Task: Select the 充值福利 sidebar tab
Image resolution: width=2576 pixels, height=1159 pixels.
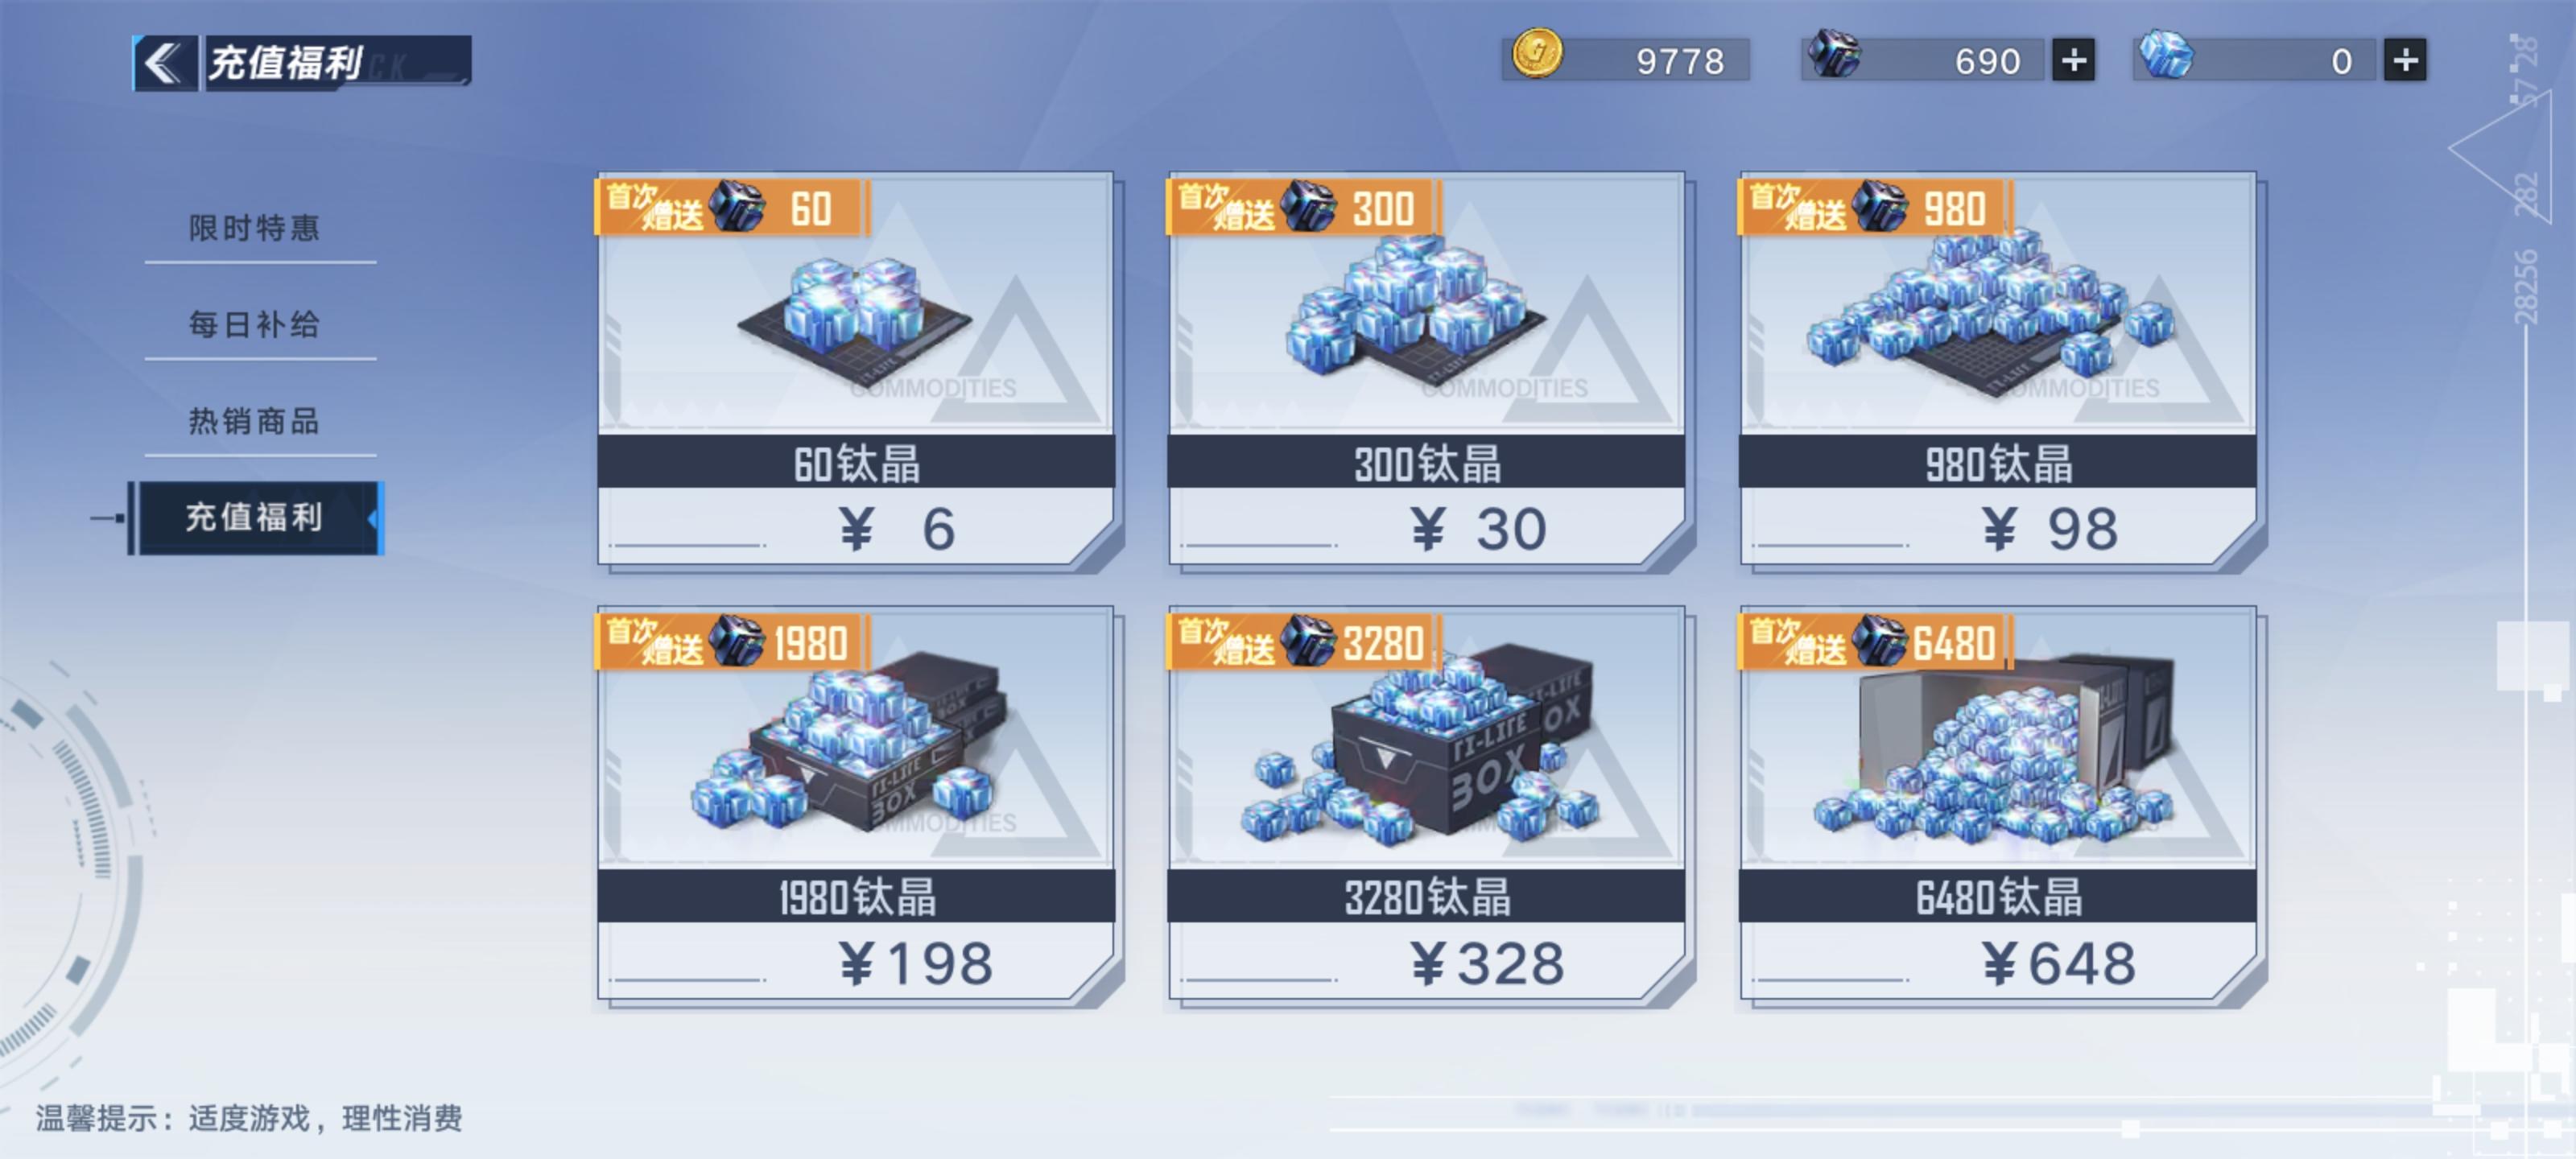Action: tap(257, 518)
